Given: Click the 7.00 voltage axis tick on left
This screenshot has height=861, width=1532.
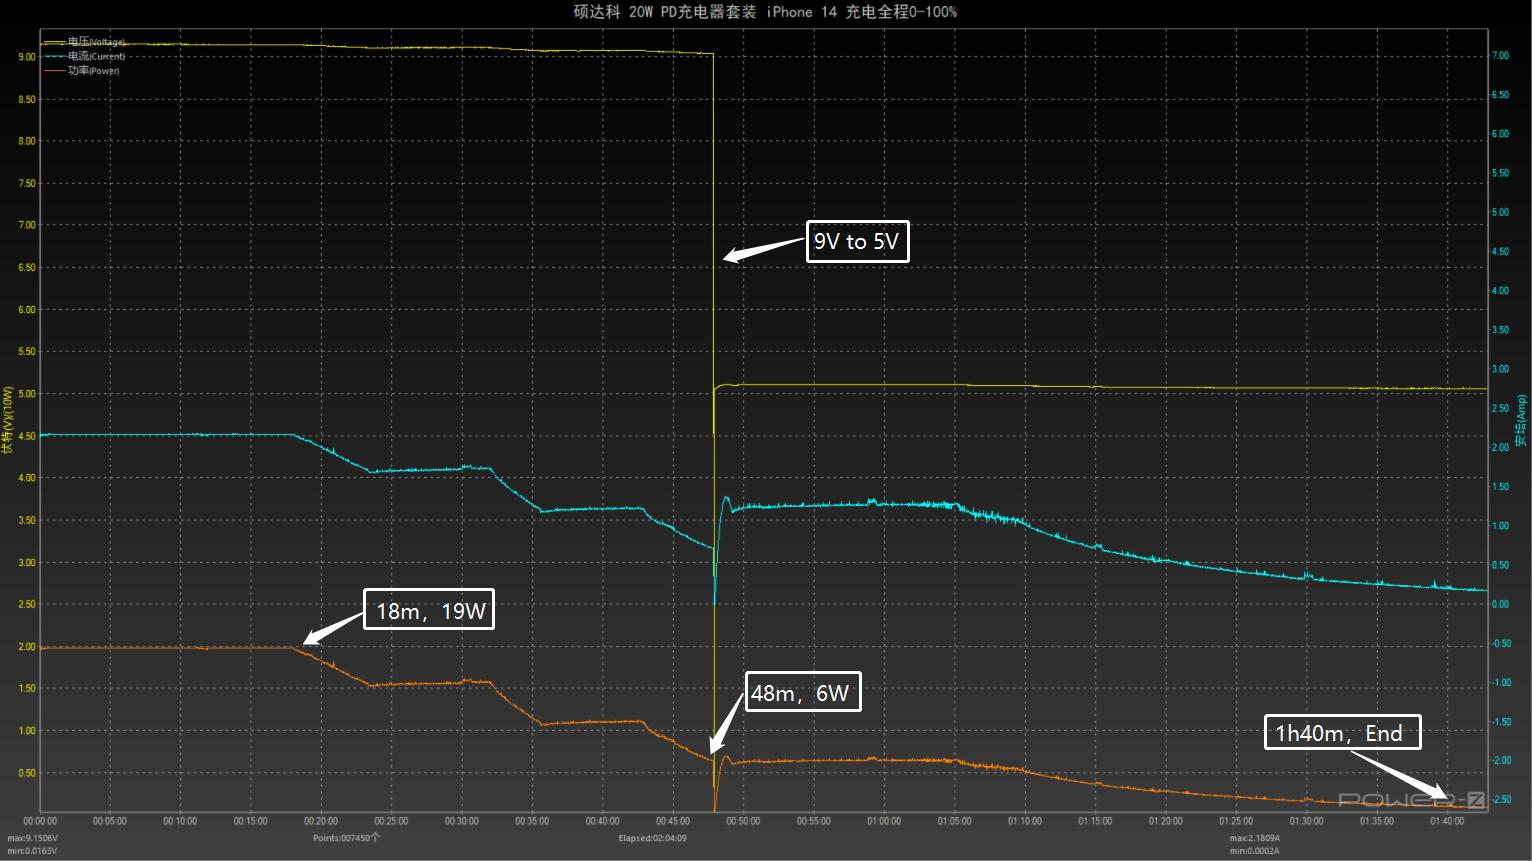Looking at the screenshot, I should coord(27,225).
